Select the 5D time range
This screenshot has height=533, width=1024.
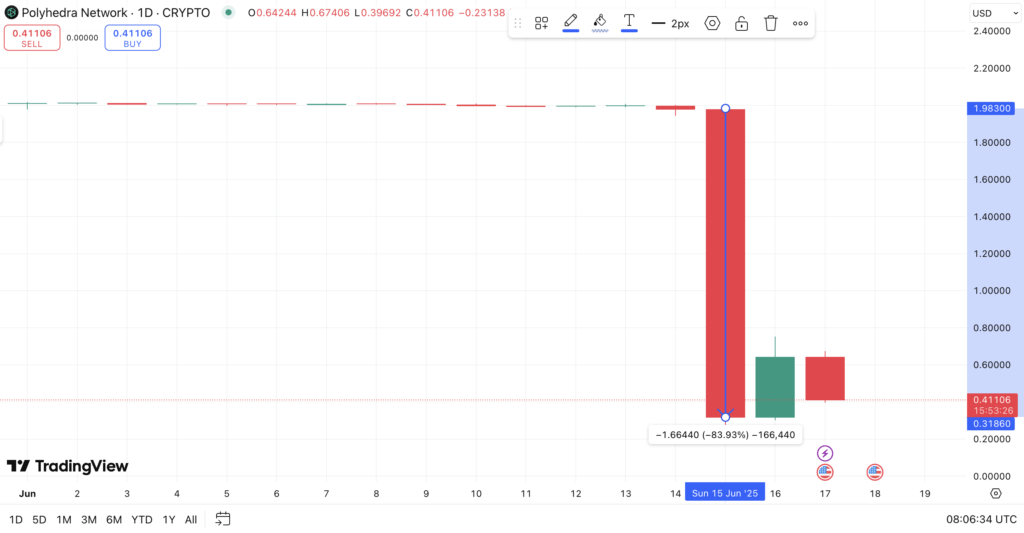tap(39, 520)
